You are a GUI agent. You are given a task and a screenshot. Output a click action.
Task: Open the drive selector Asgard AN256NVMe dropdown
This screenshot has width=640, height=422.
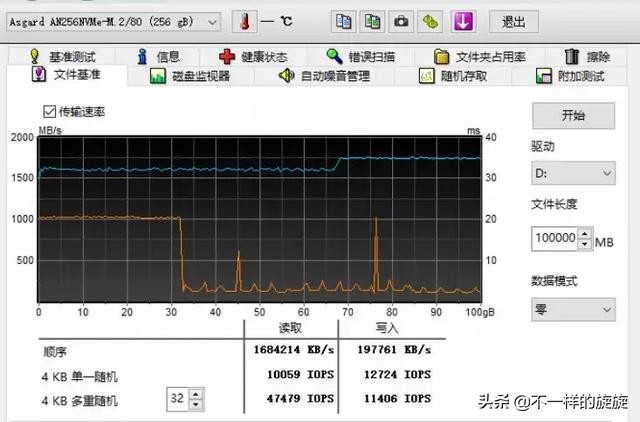113,22
